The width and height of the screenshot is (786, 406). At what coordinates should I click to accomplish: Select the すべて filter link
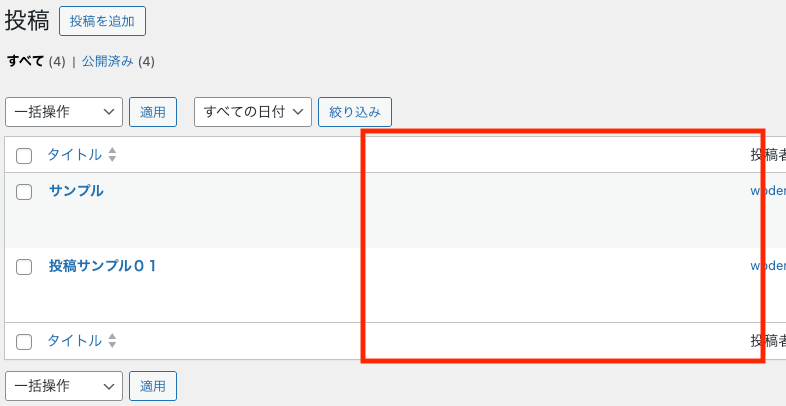point(26,61)
